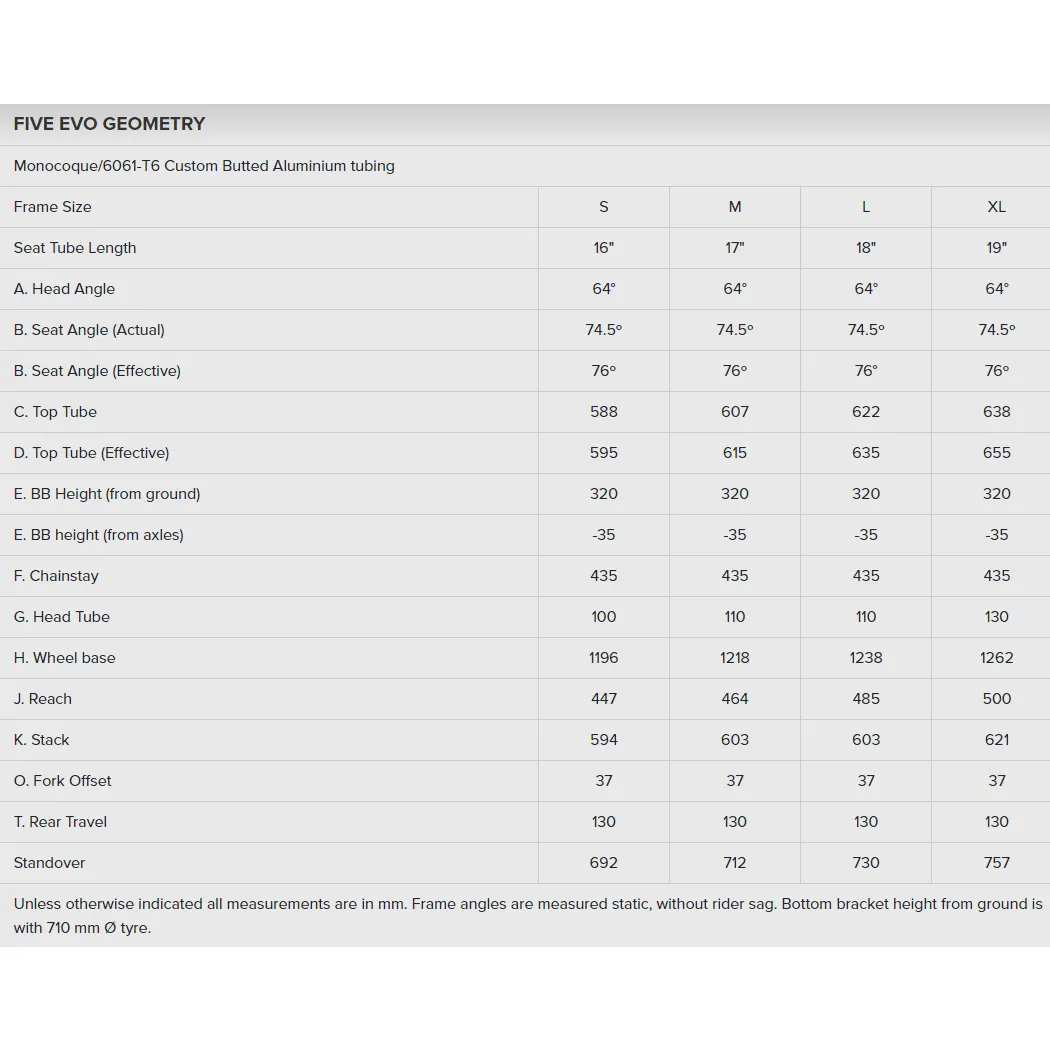Click the T. Rear Travel row label
Screen dimensions: 1050x1050
pos(60,822)
